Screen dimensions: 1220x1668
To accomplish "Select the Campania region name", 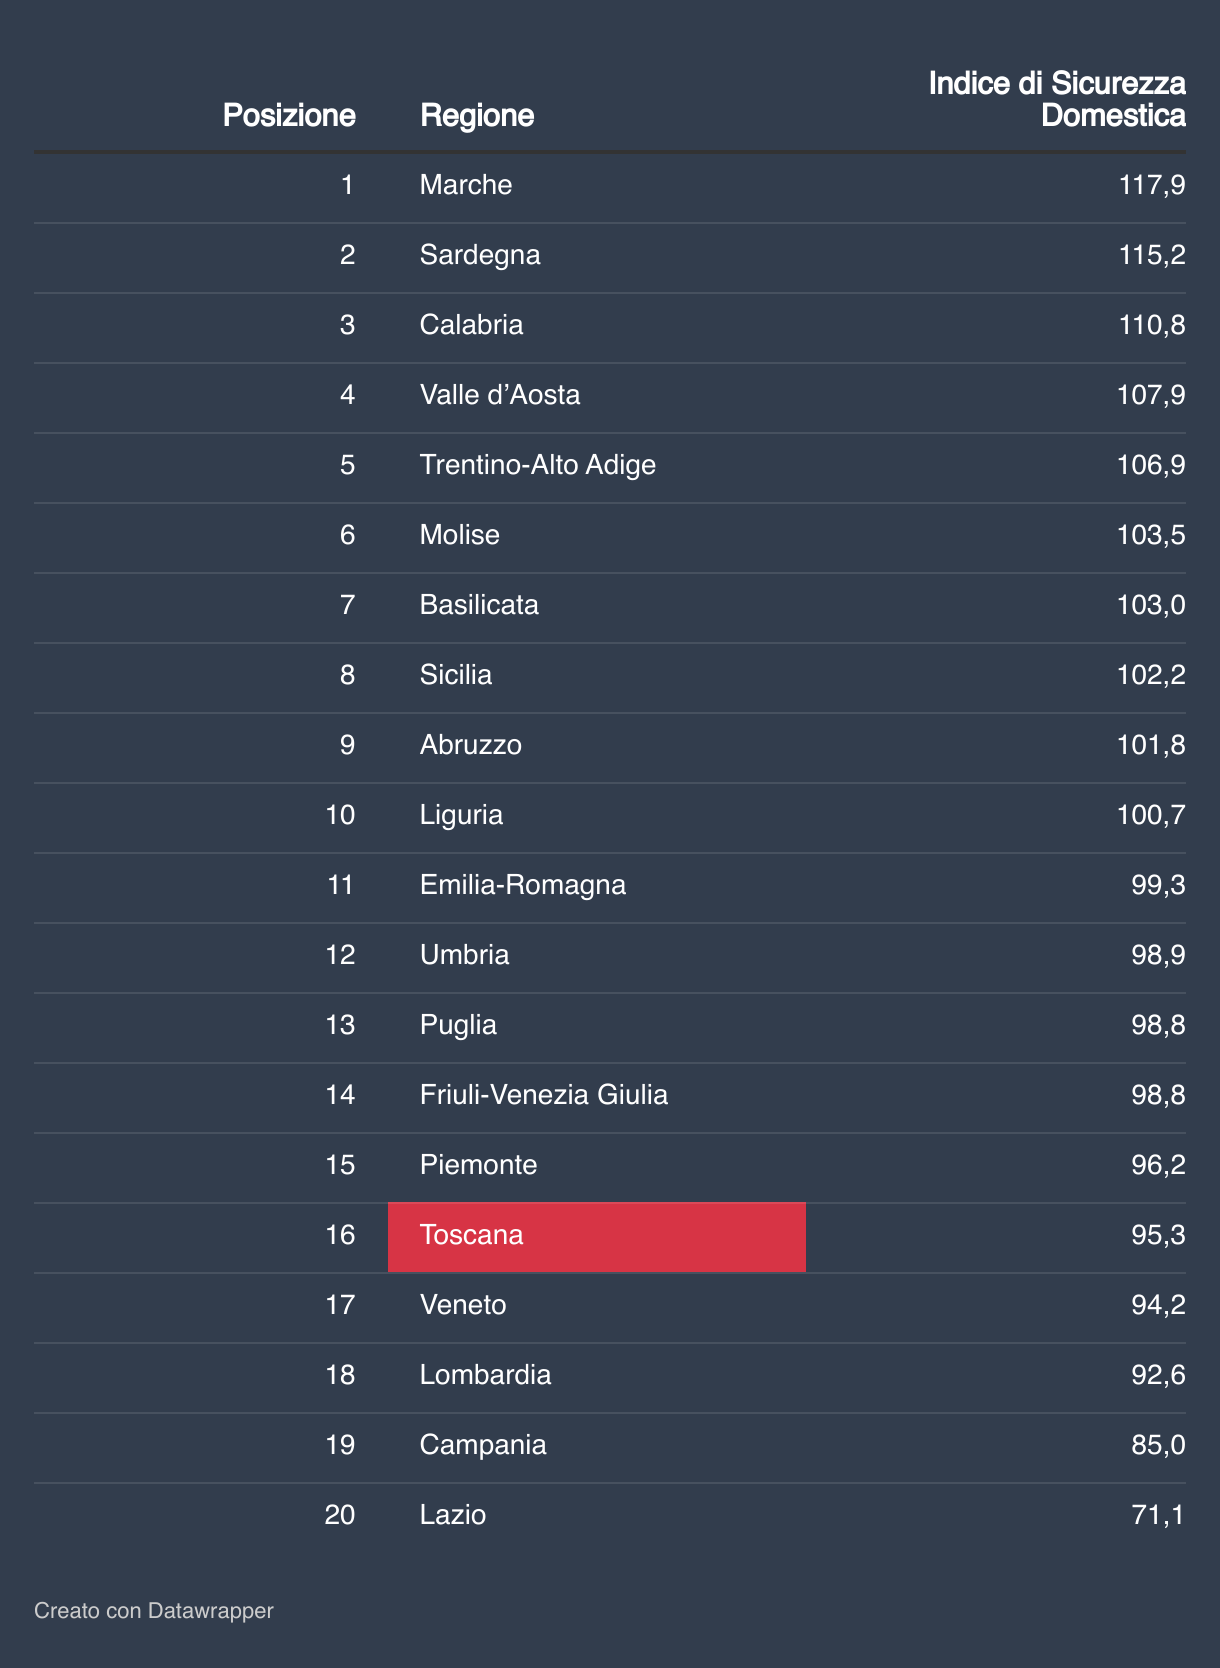I will 483,1445.
